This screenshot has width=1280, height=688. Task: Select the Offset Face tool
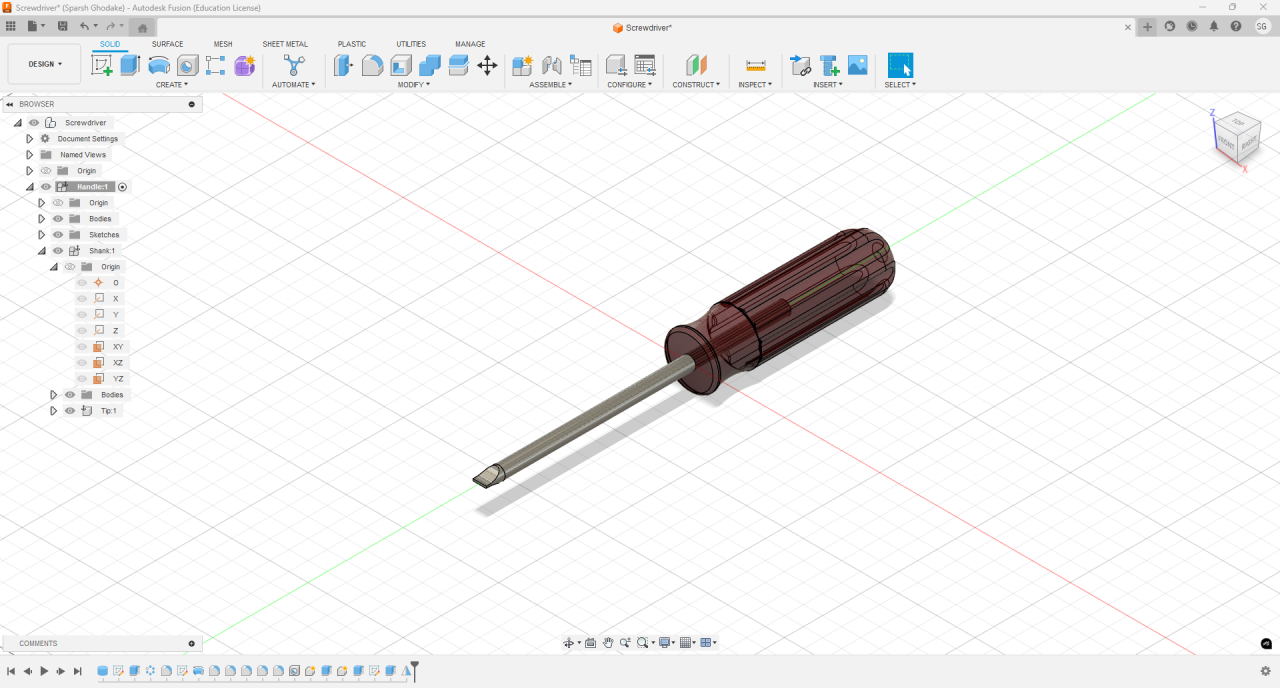click(x=459, y=65)
